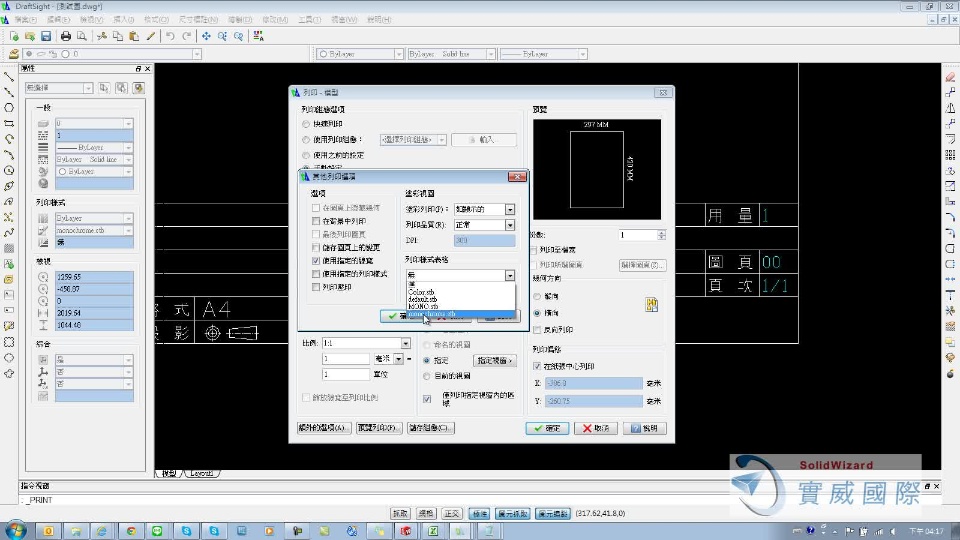
Task: Enable the print stamp checkbox (列印戳印)
Action: tap(316, 287)
